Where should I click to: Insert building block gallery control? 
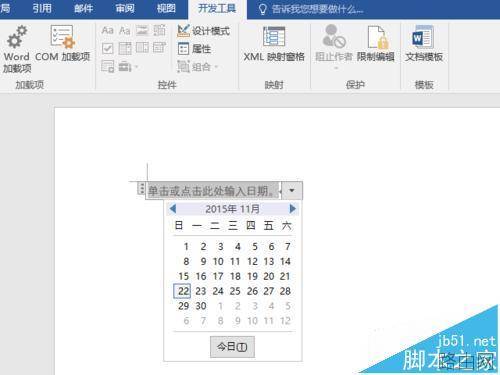point(160,31)
